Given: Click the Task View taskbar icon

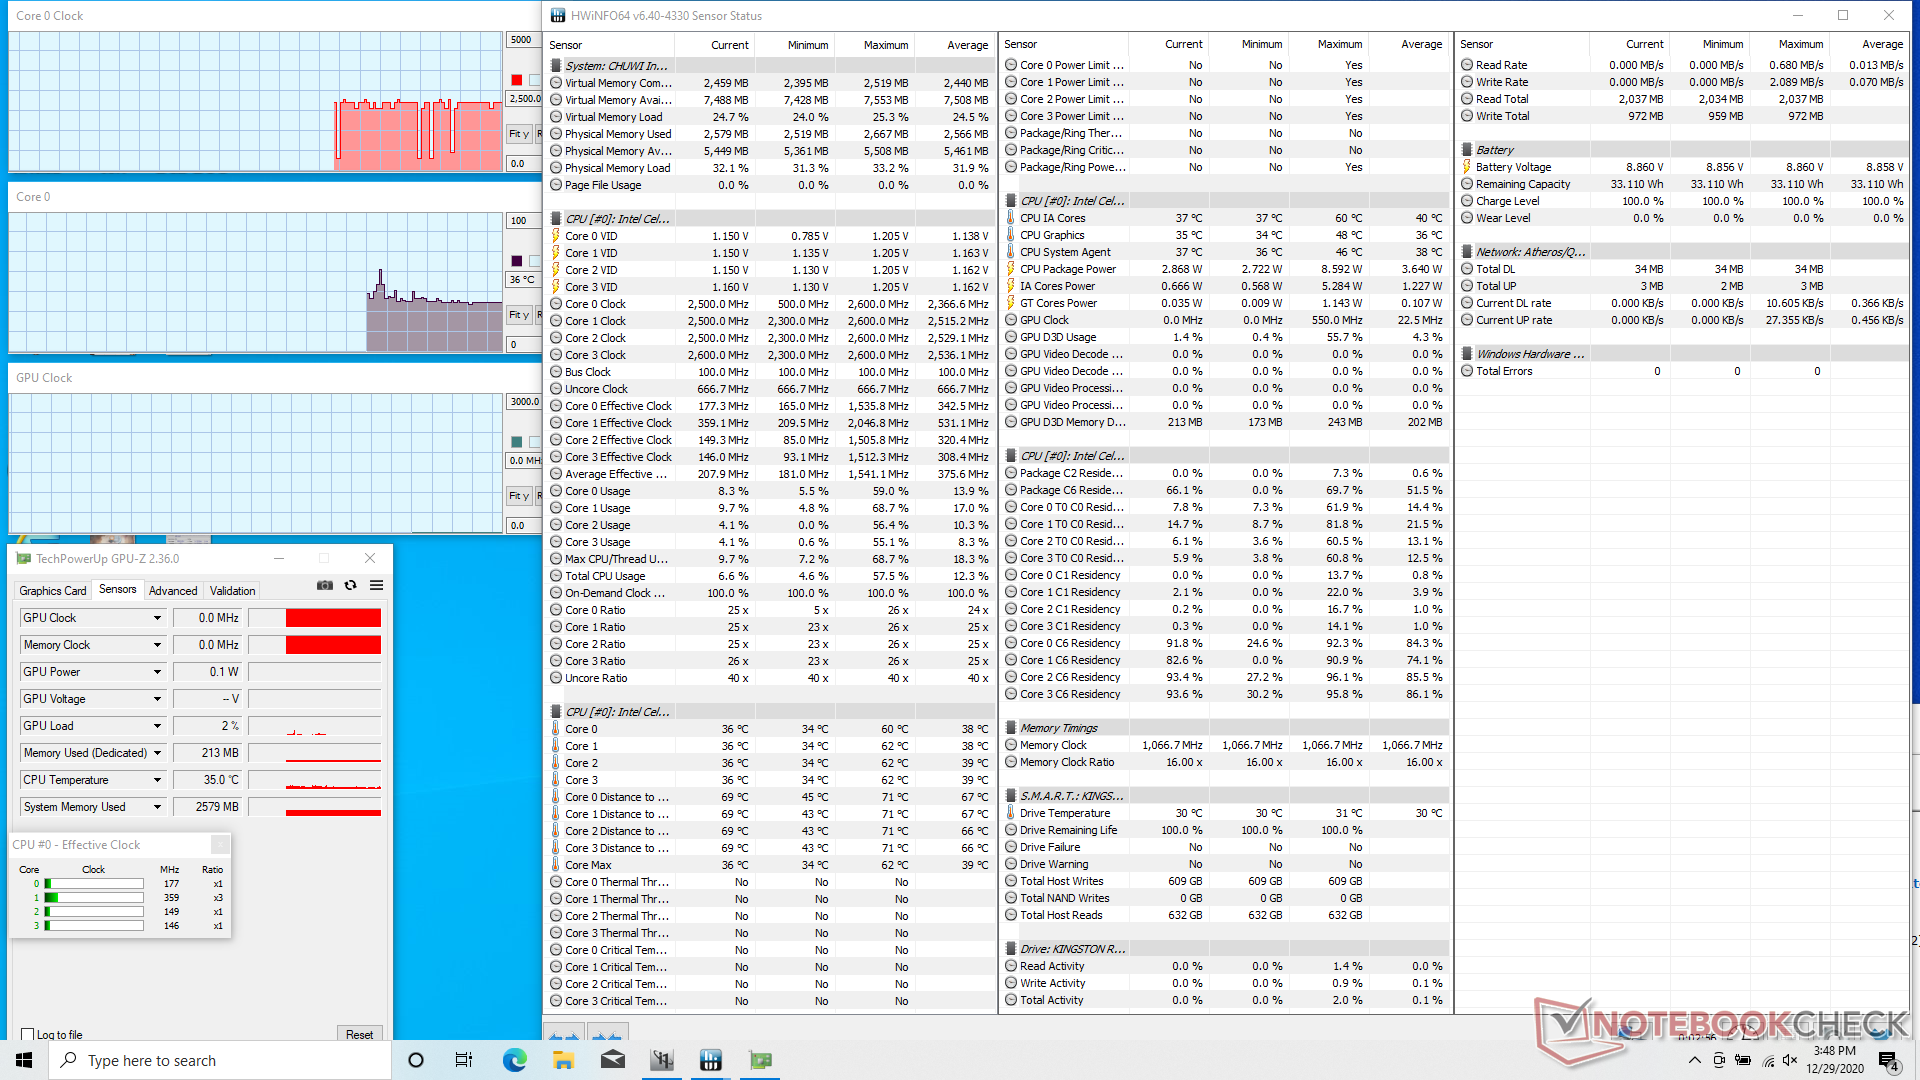Looking at the screenshot, I should pyautogui.click(x=464, y=1060).
